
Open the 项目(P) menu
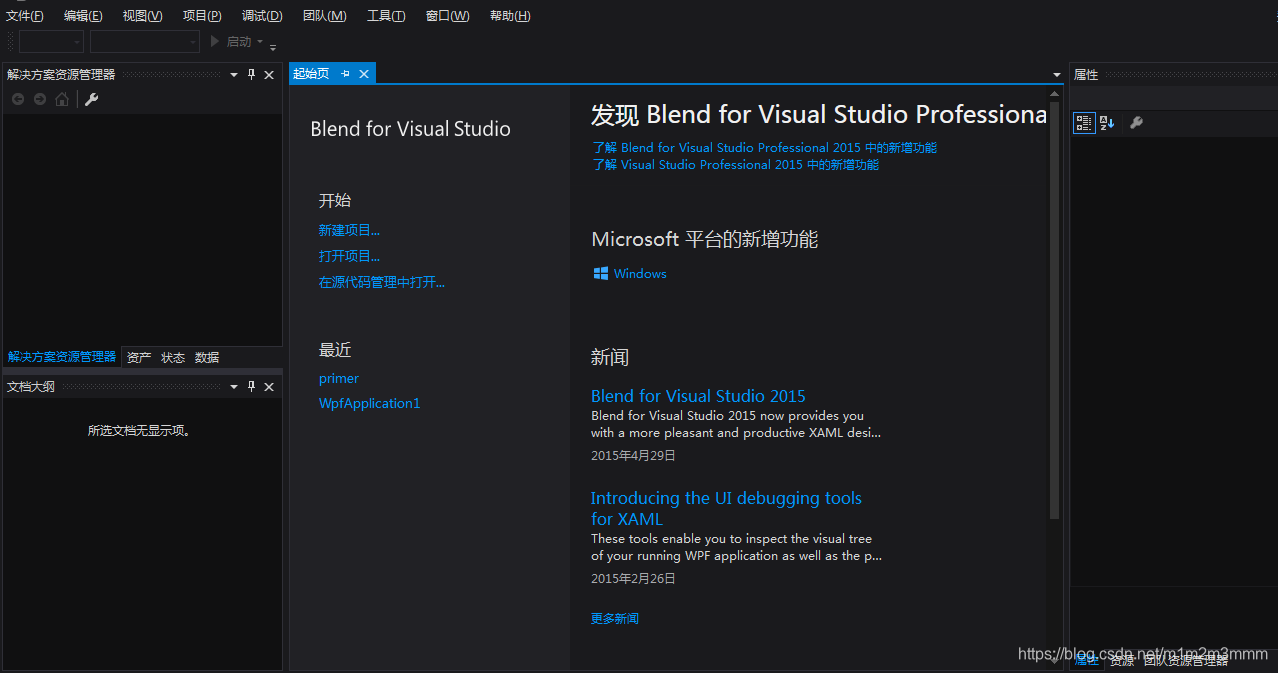(202, 16)
